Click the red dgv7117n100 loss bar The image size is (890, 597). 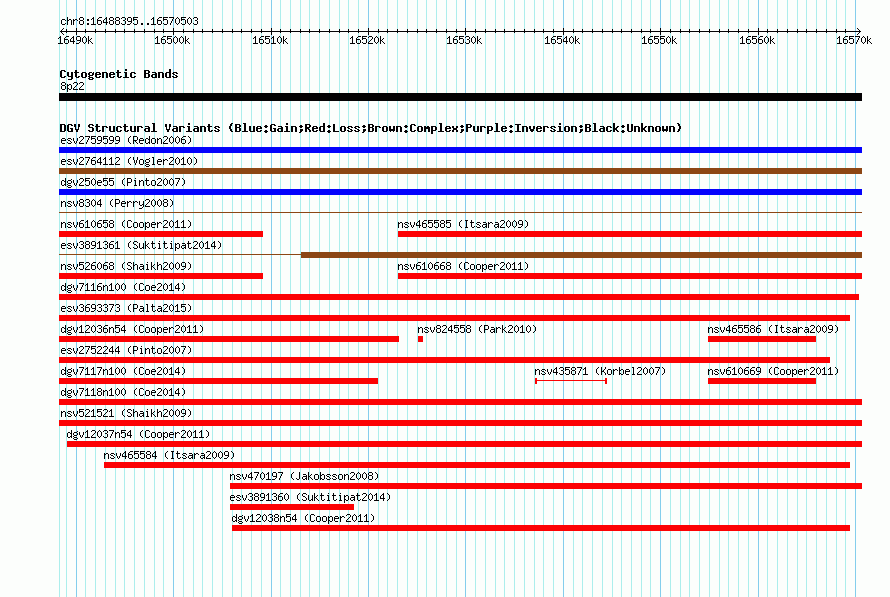(x=219, y=381)
